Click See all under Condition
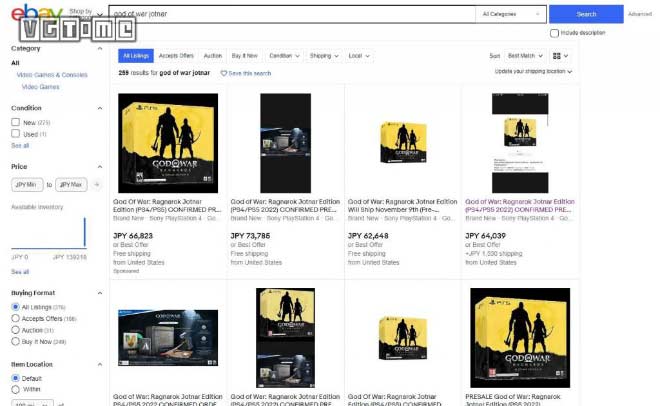Viewport: 660px width, 406px height. [x=20, y=146]
